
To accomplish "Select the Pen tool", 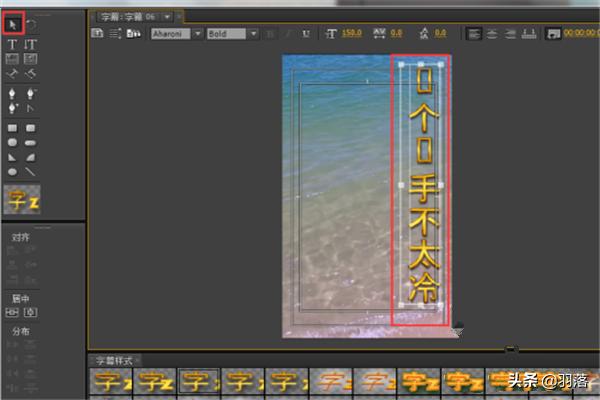I will (12, 94).
